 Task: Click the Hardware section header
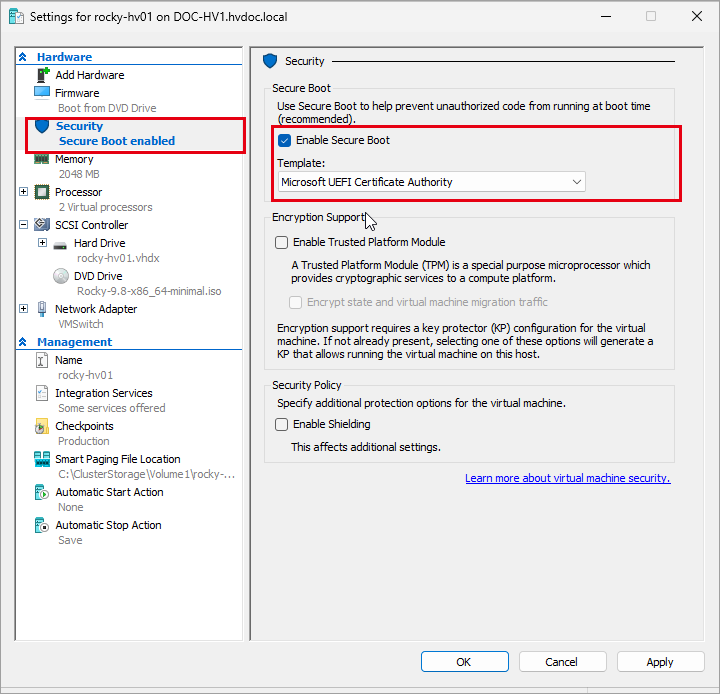[64, 57]
